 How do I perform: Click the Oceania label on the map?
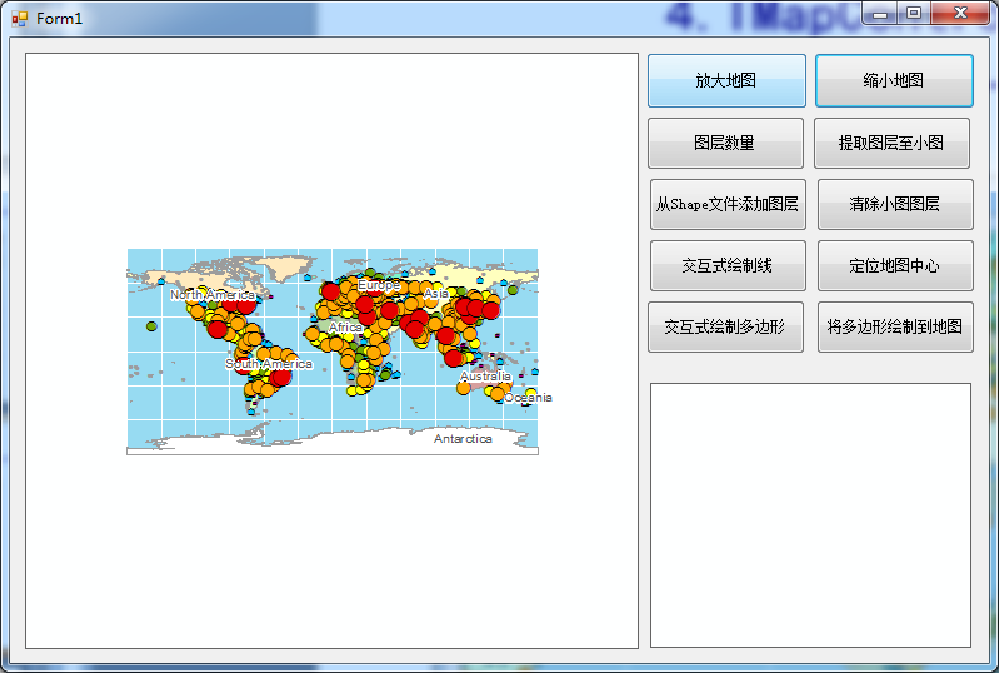click(x=526, y=397)
